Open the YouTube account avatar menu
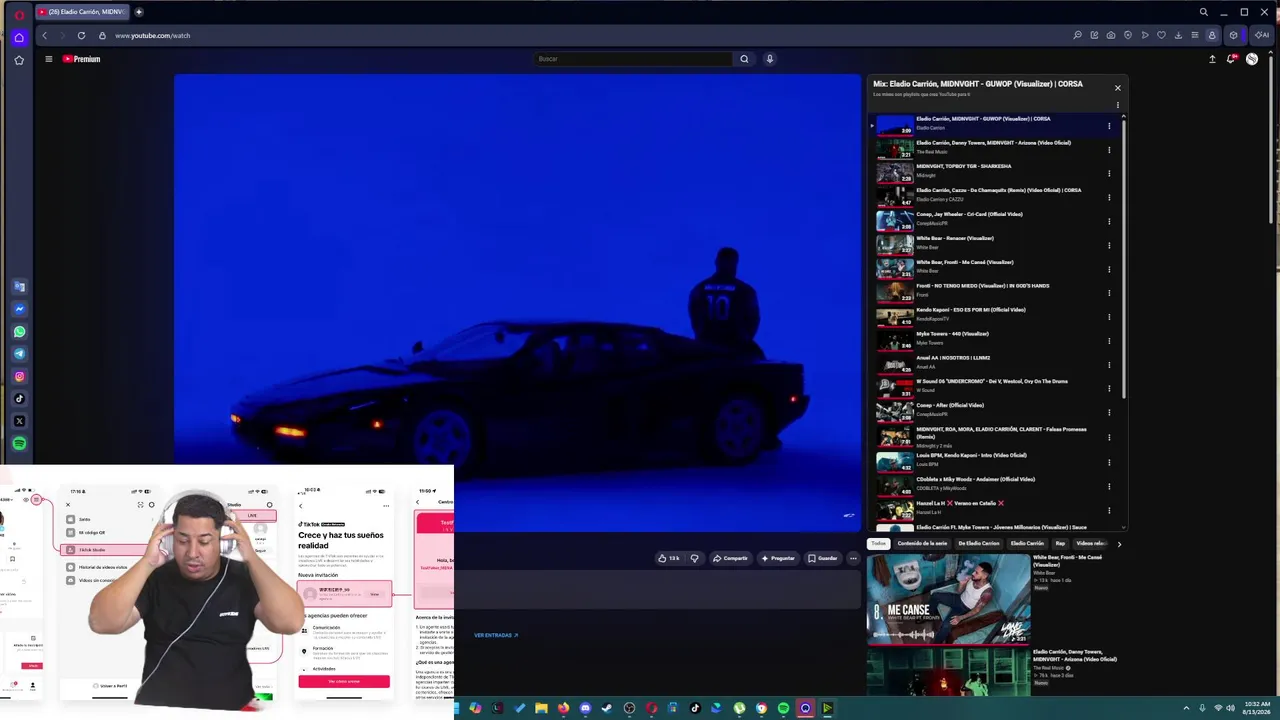 click(1252, 59)
